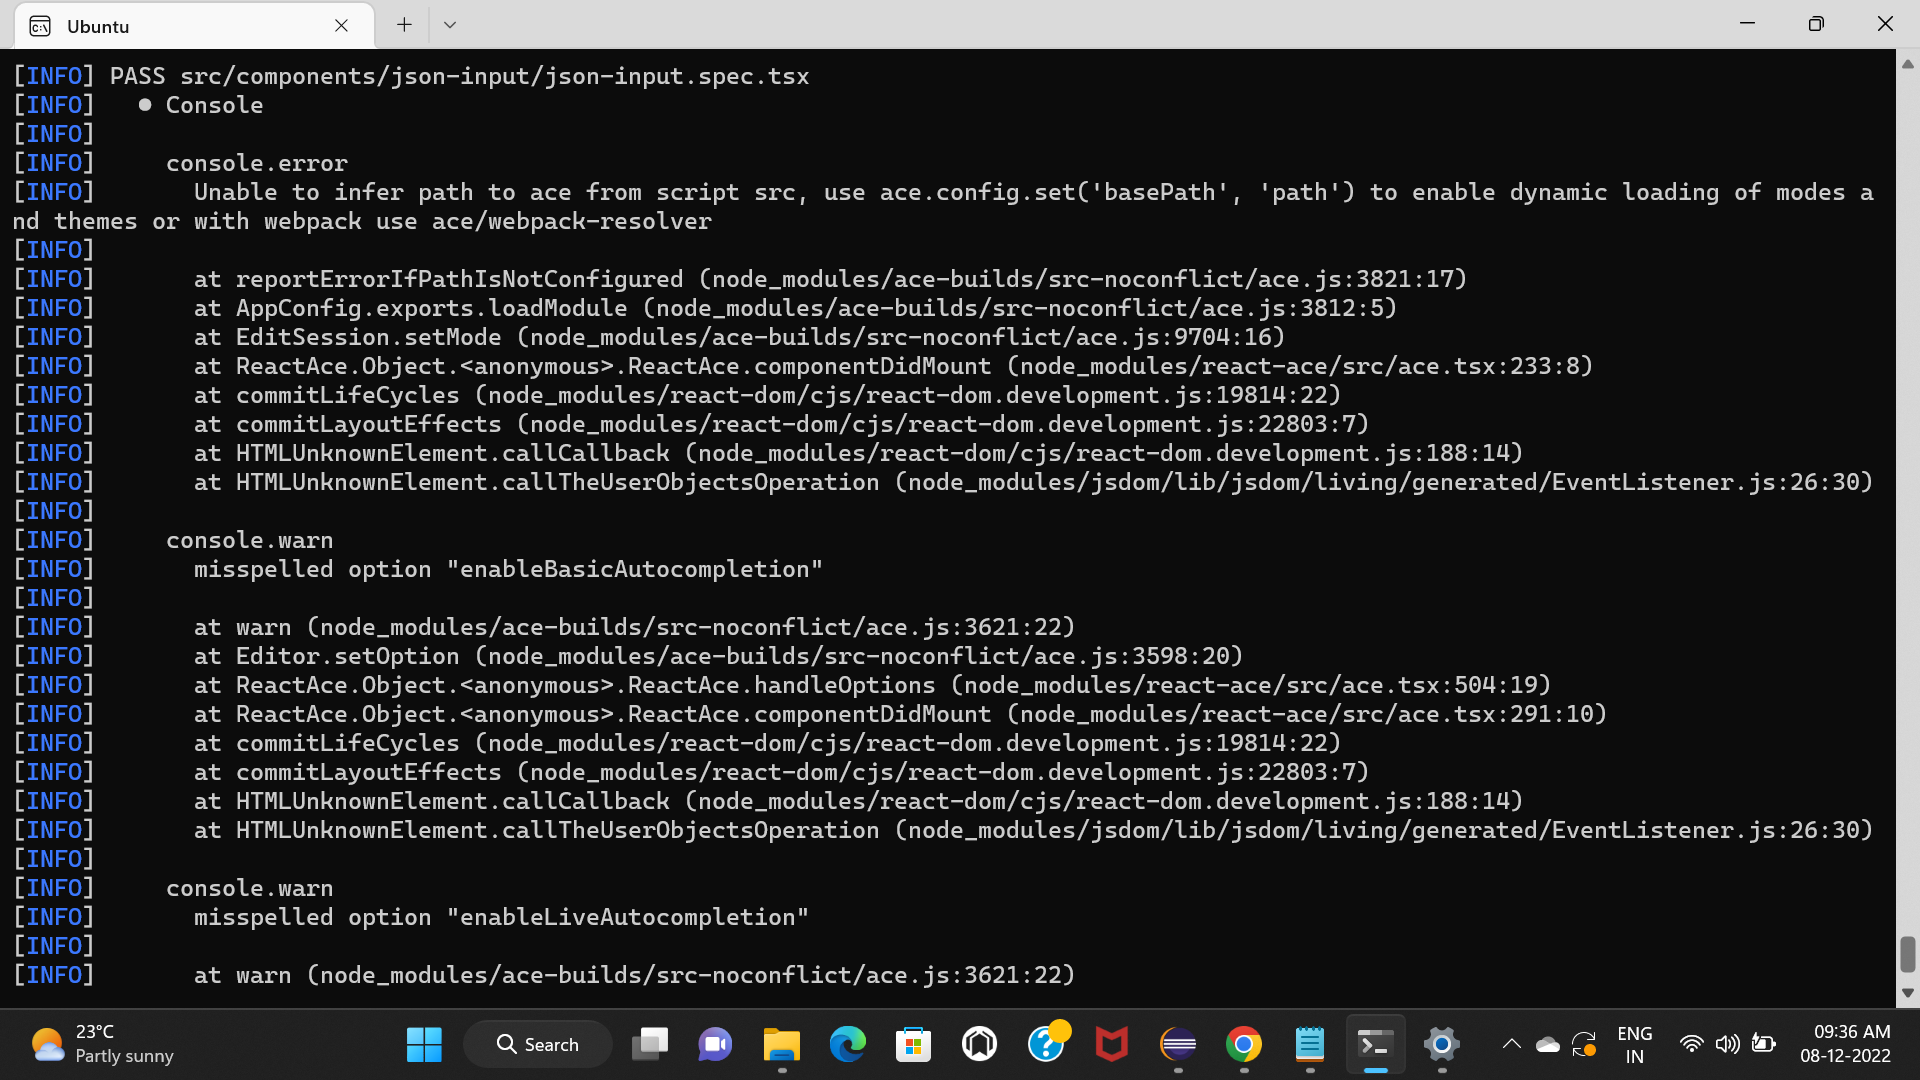Launch Google Chrome from the taskbar

pos(1243,1043)
